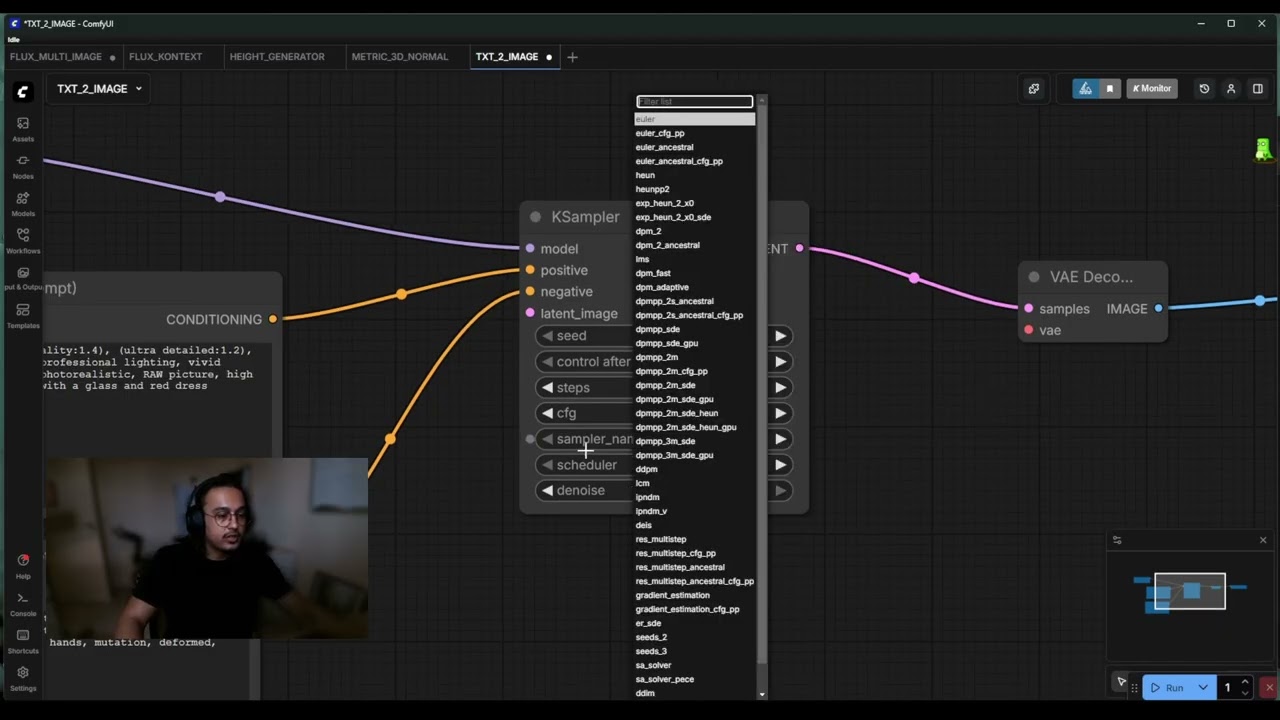Choose res_multistep sampler
The width and height of the screenshot is (1280, 720).
pos(695,539)
